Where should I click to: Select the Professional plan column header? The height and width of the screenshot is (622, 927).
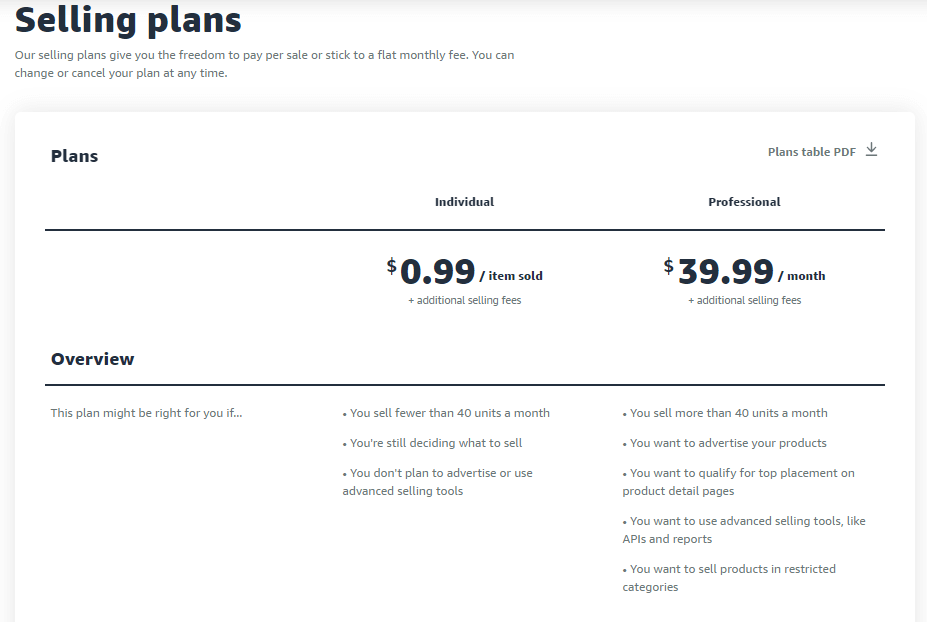(x=744, y=202)
